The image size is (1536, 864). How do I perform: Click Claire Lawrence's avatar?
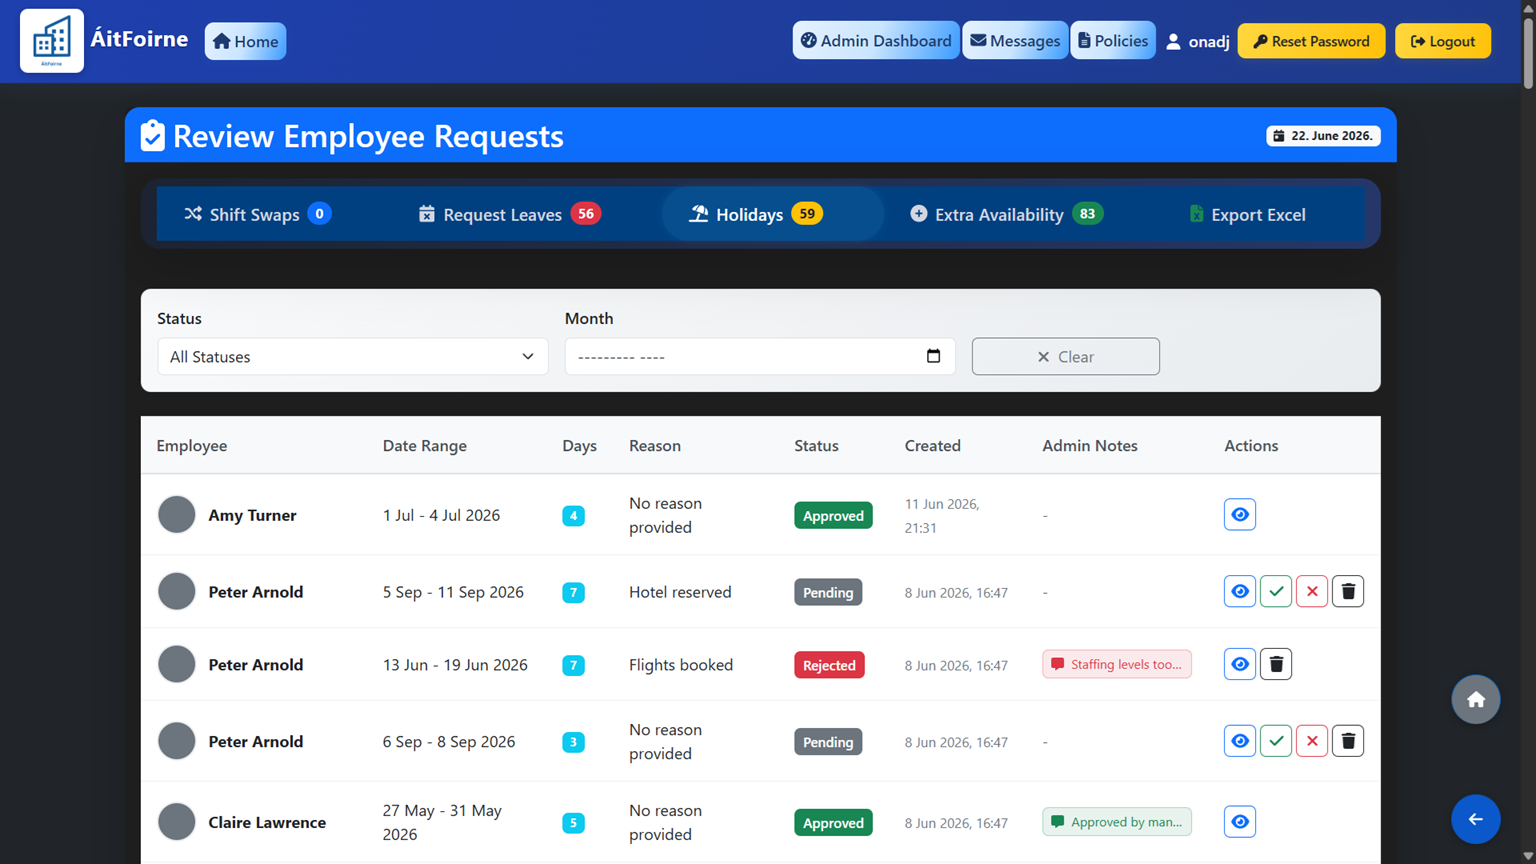point(177,822)
